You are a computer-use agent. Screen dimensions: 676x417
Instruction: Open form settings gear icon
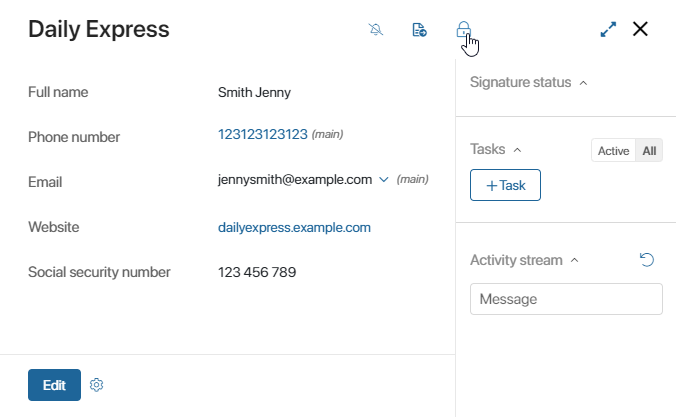[97, 385]
